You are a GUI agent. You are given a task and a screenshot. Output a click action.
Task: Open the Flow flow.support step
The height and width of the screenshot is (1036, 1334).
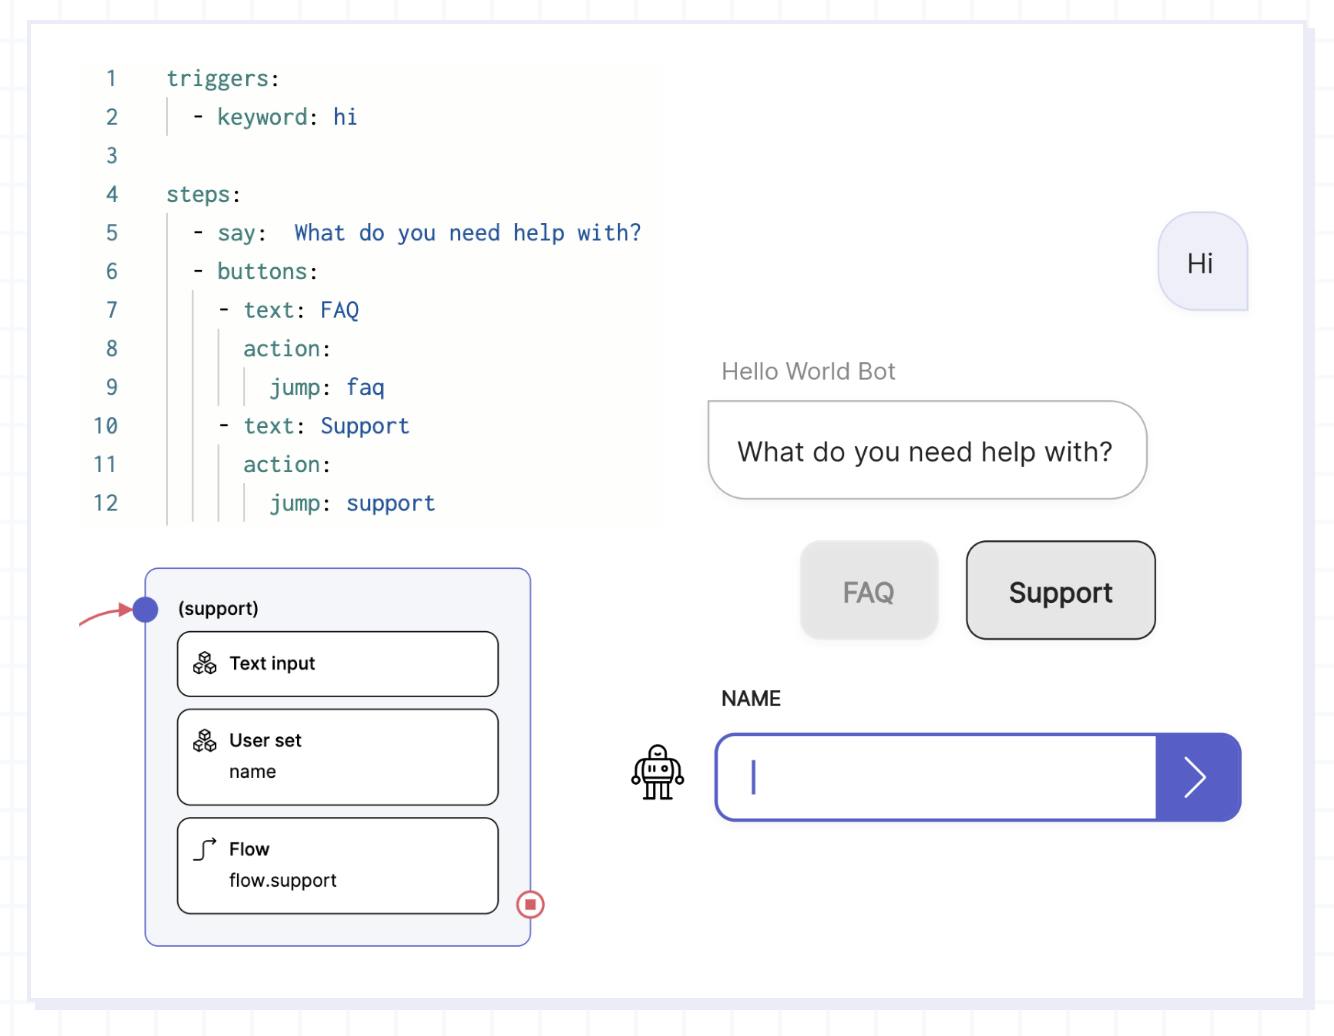(x=338, y=866)
